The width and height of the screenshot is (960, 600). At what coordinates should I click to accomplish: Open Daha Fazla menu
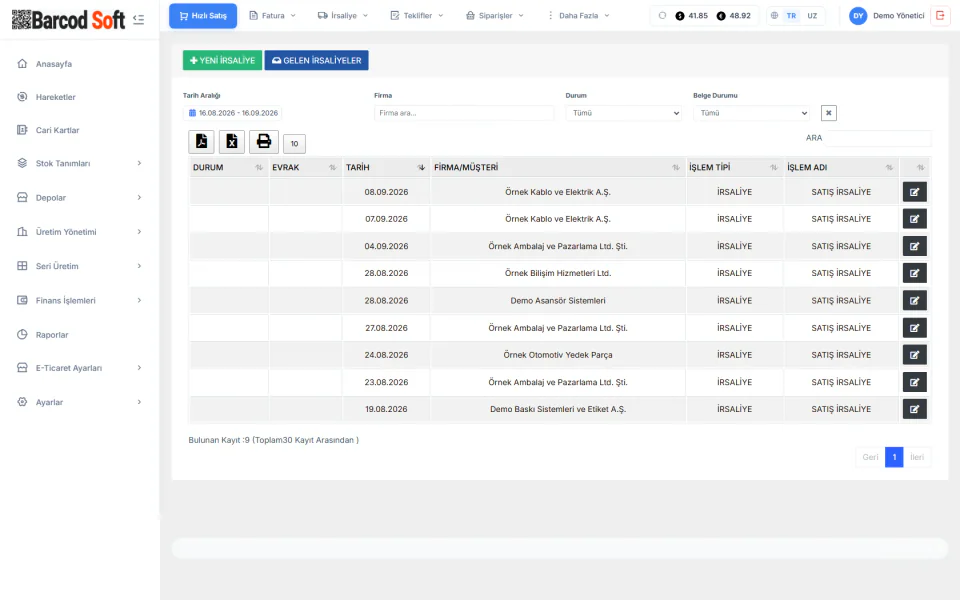578,16
